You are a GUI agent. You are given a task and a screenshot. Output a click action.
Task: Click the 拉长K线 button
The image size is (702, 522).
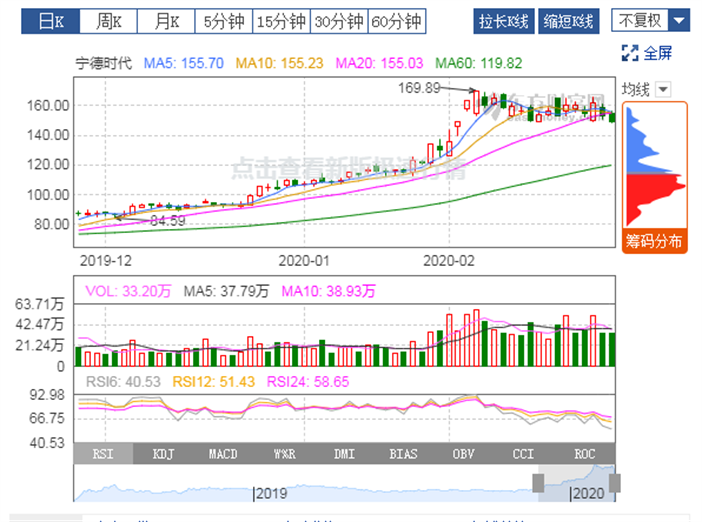(x=504, y=21)
